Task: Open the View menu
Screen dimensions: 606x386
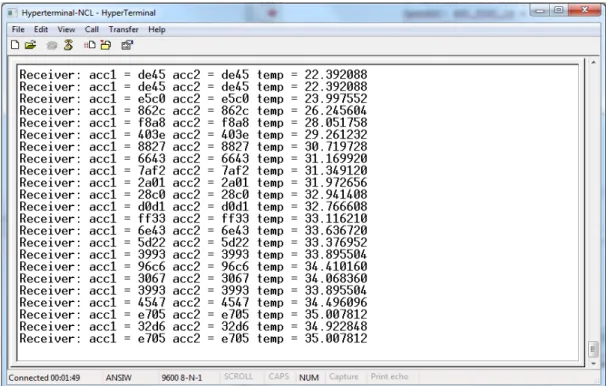Action: (x=66, y=29)
